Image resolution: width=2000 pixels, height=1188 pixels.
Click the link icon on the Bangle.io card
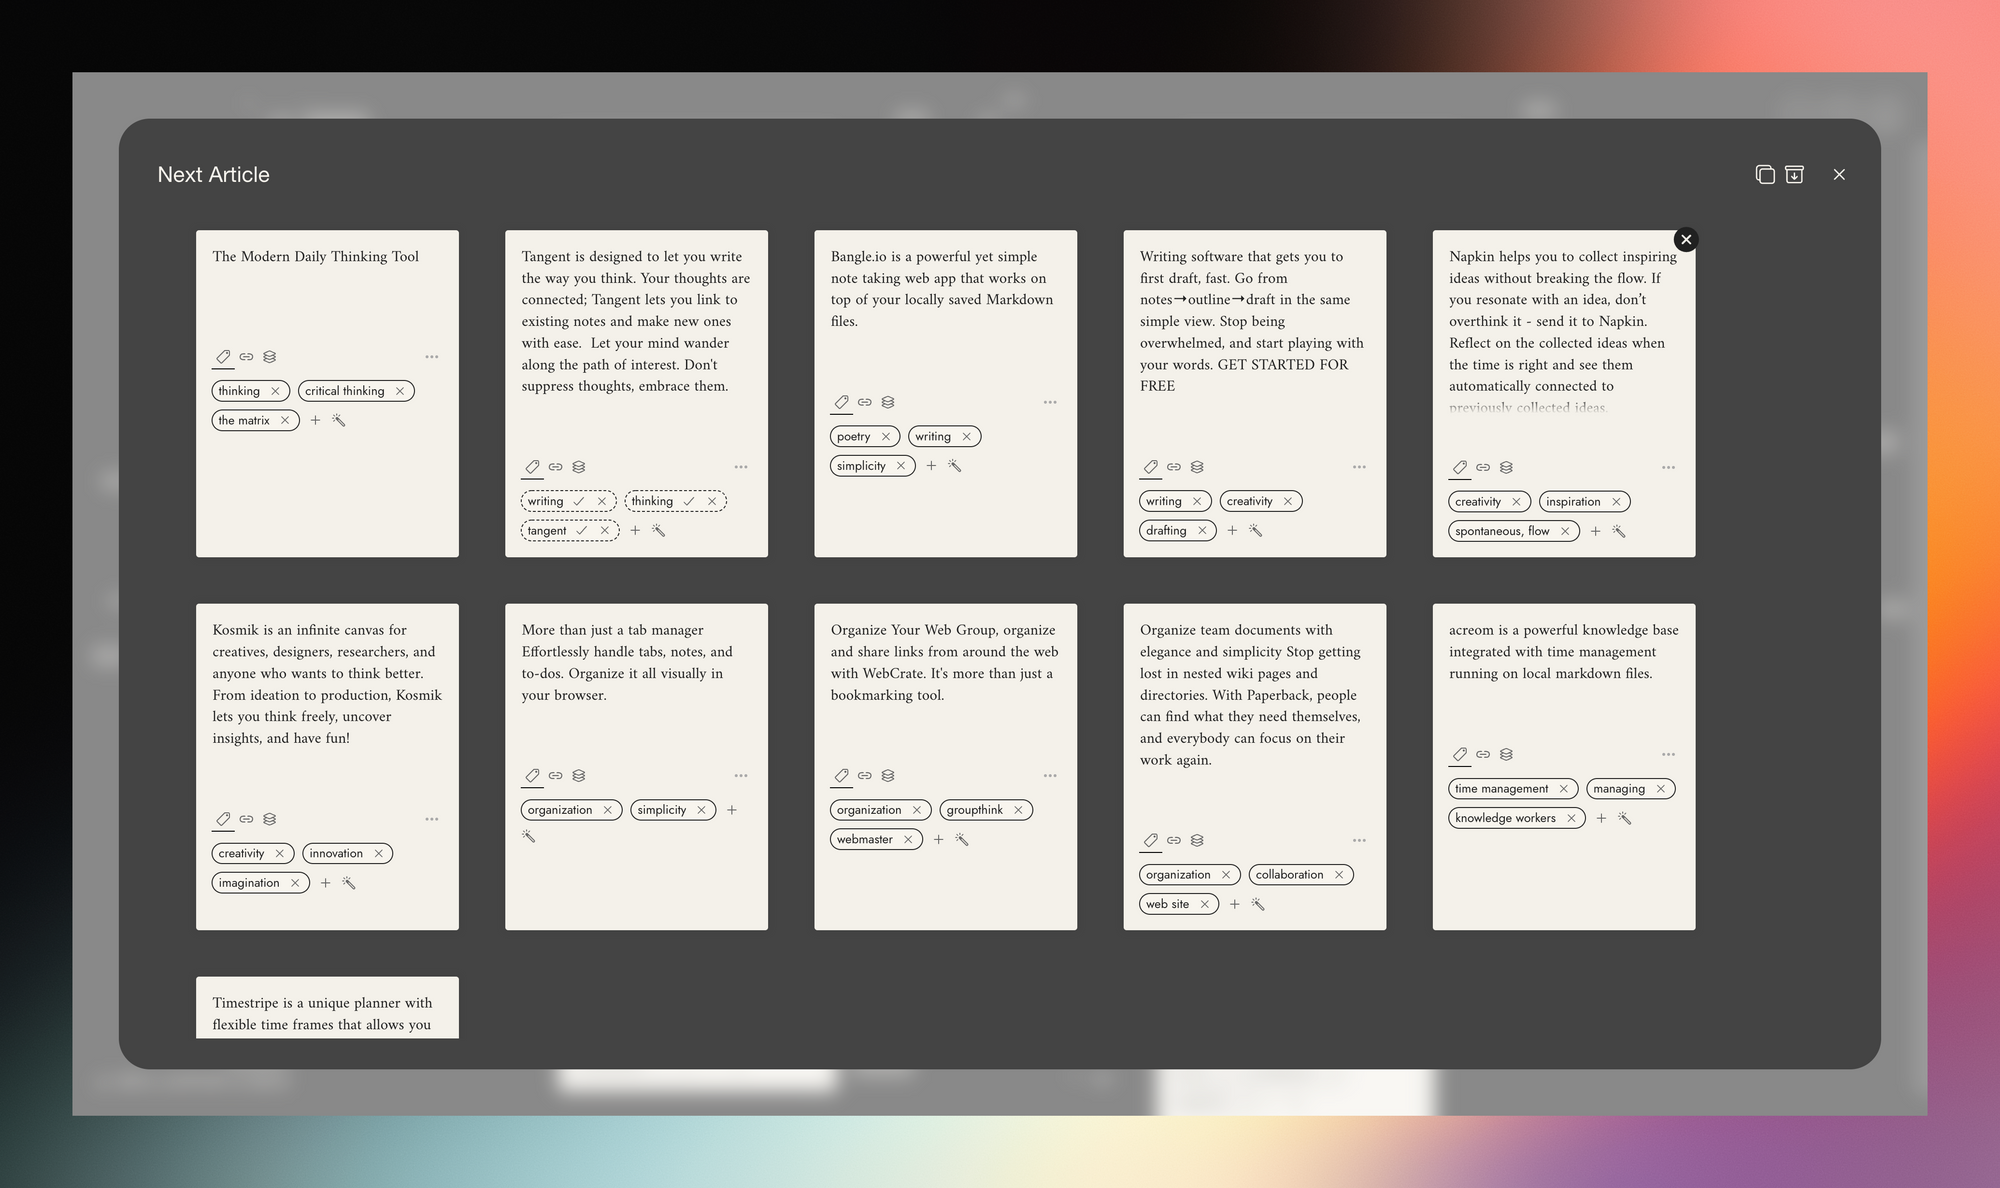[x=864, y=402]
